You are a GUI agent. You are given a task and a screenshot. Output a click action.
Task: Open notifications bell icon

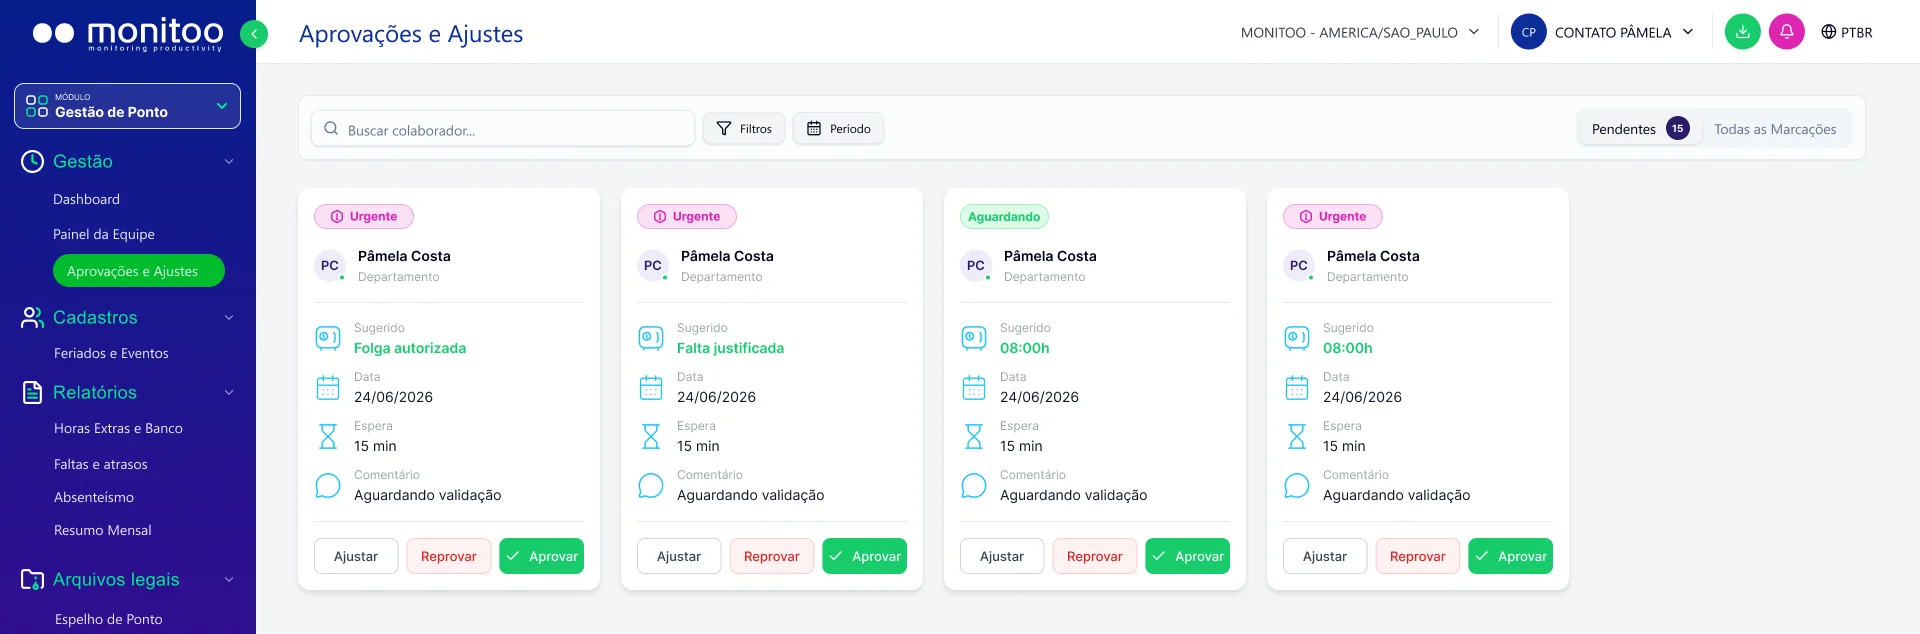pos(1786,32)
